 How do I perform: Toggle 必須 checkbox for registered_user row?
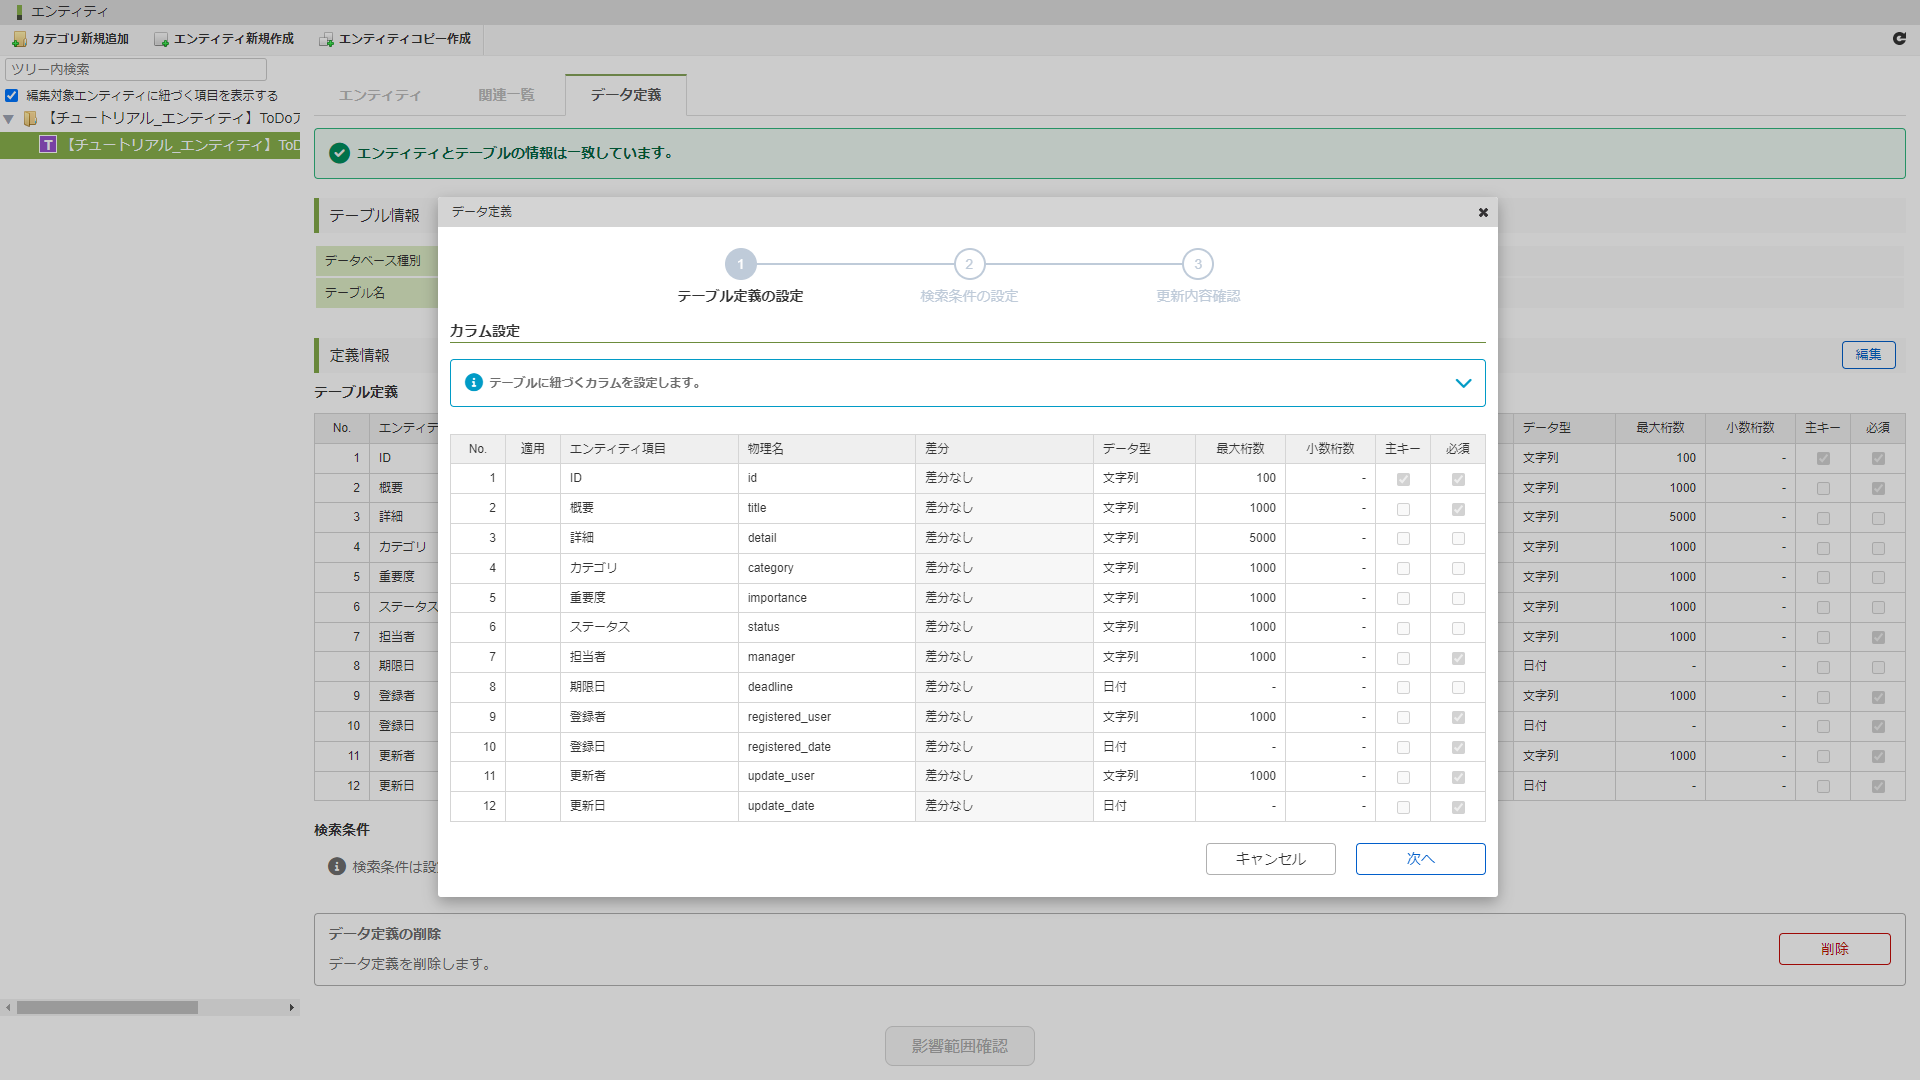click(x=1458, y=718)
